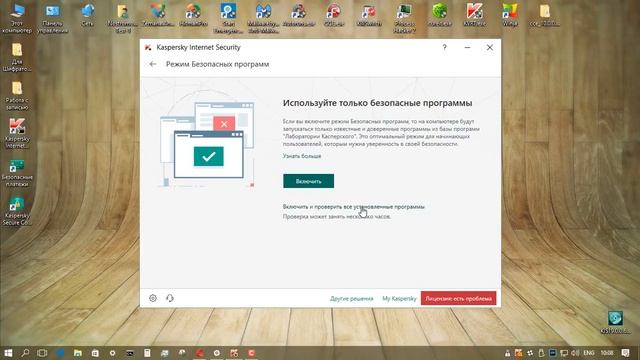Select Работа с записью folder on desktop

17,96
